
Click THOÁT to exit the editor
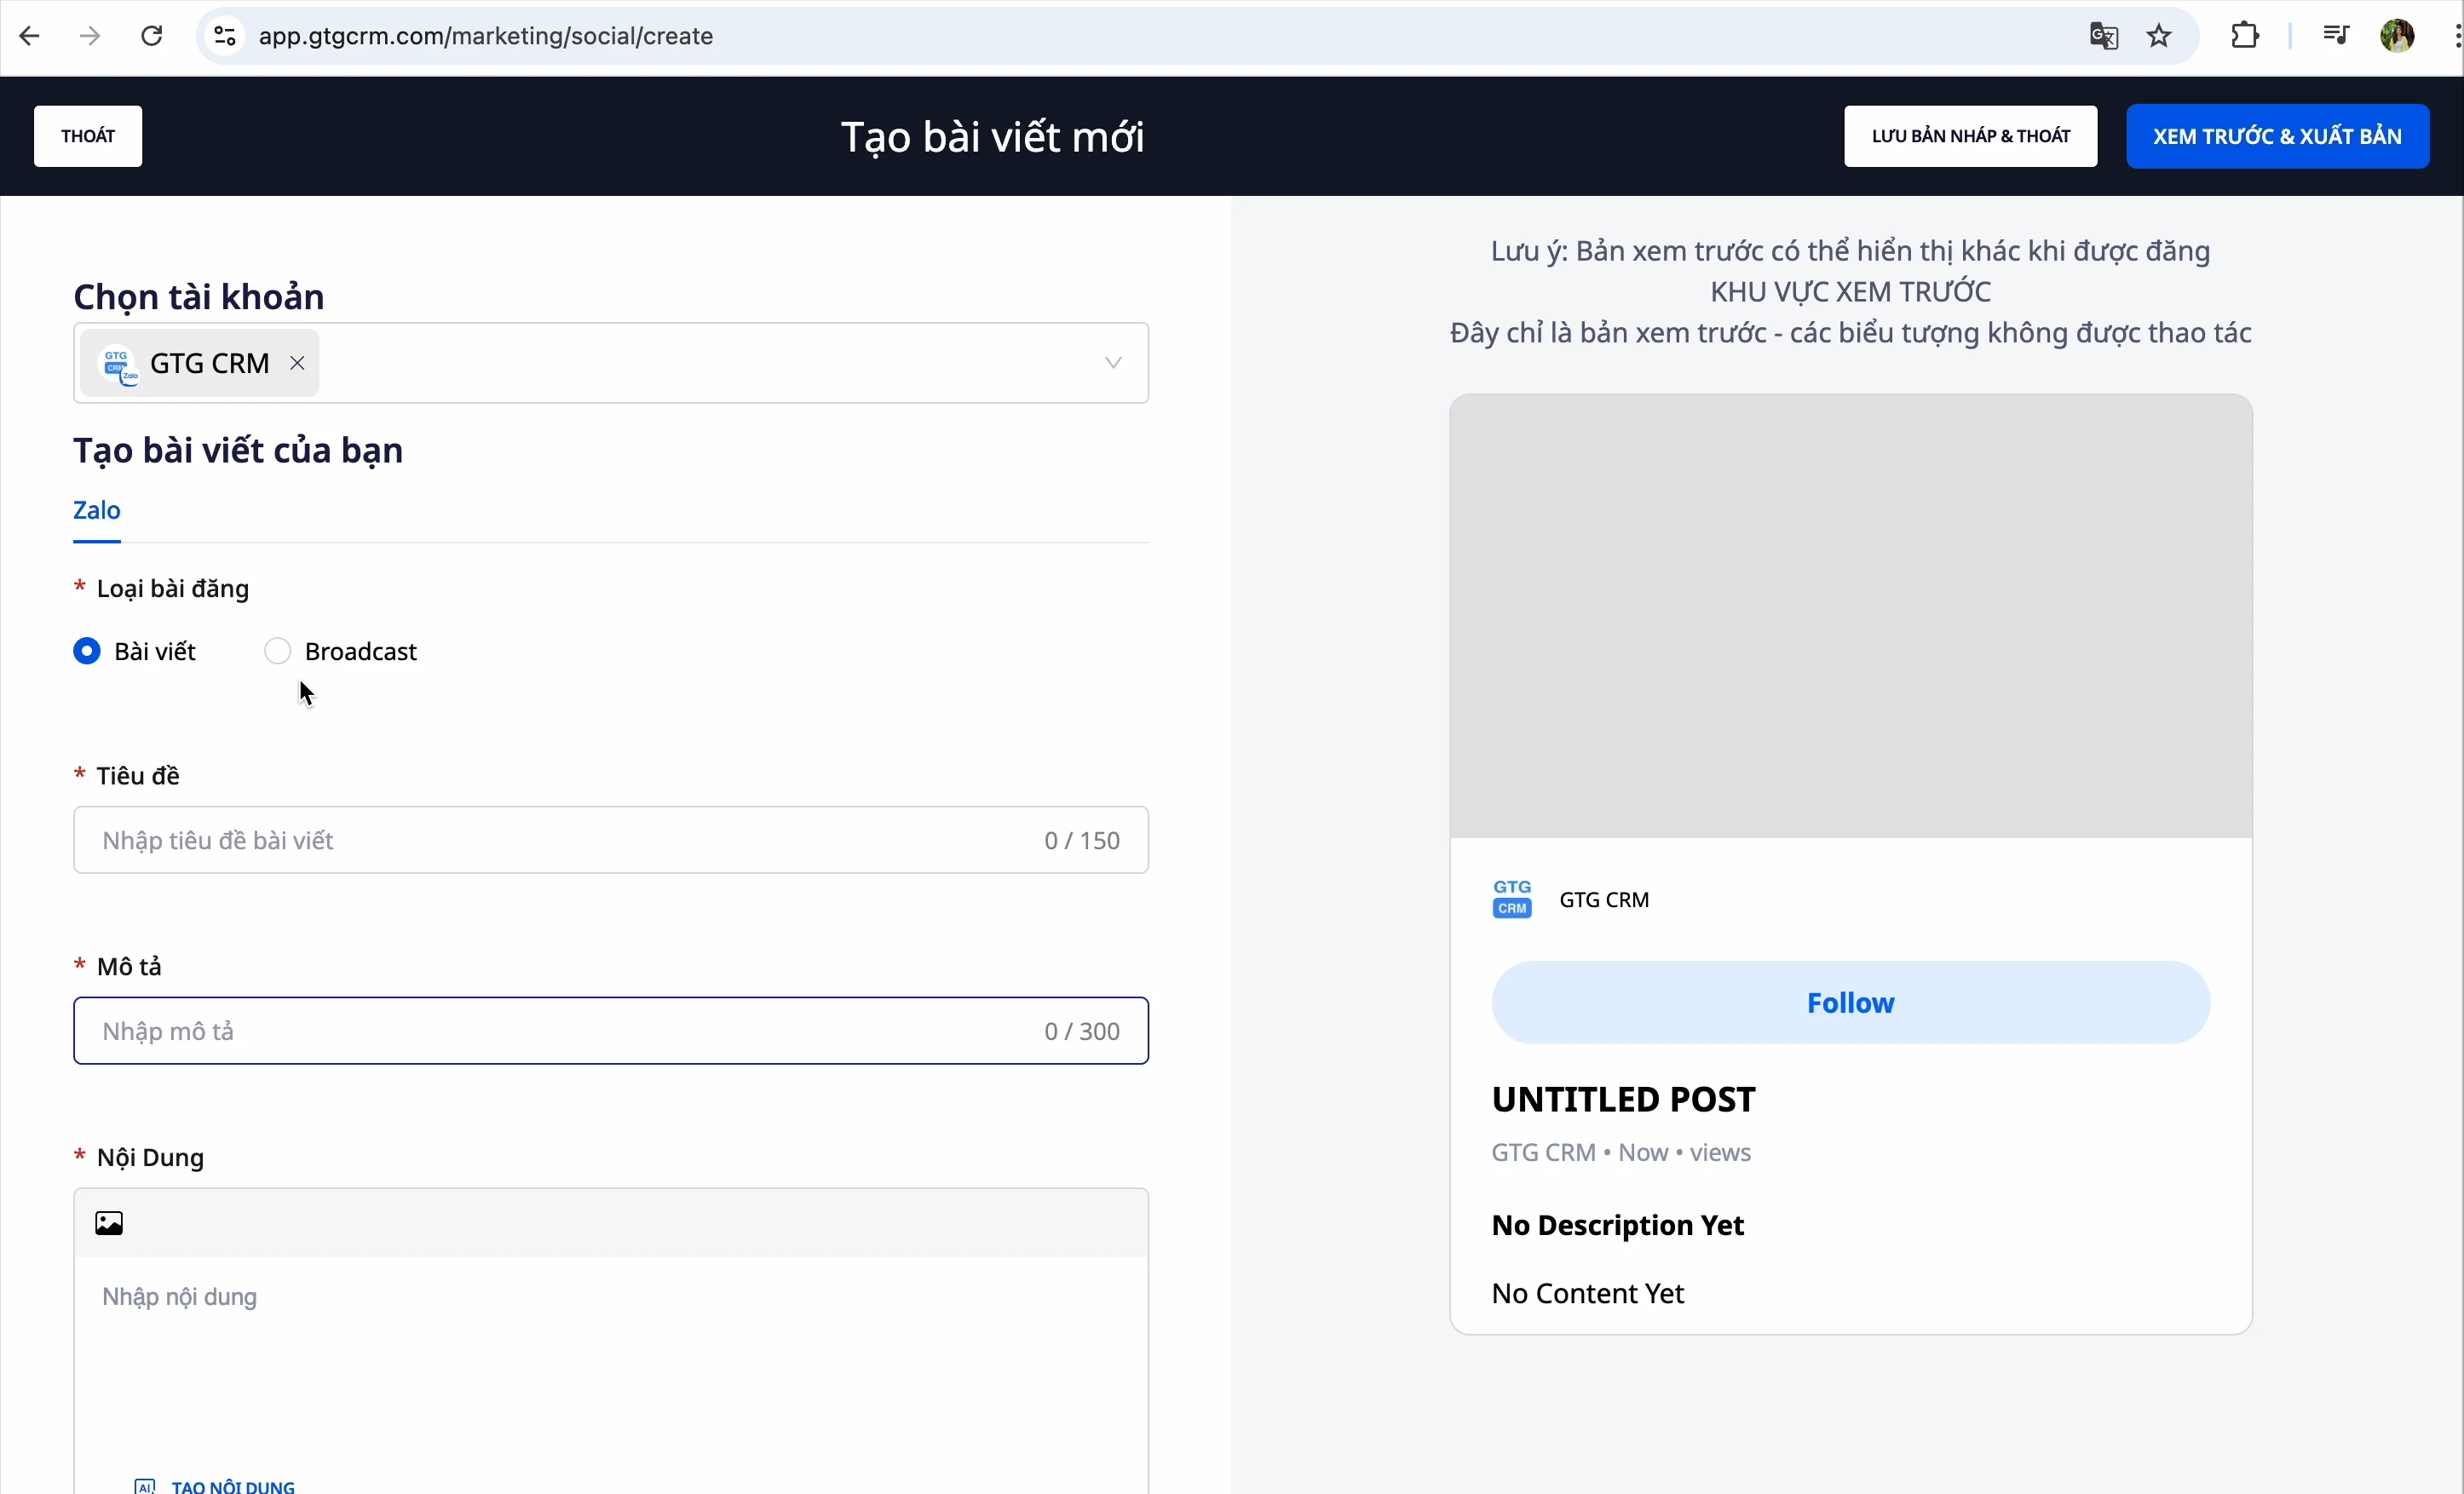coord(88,136)
